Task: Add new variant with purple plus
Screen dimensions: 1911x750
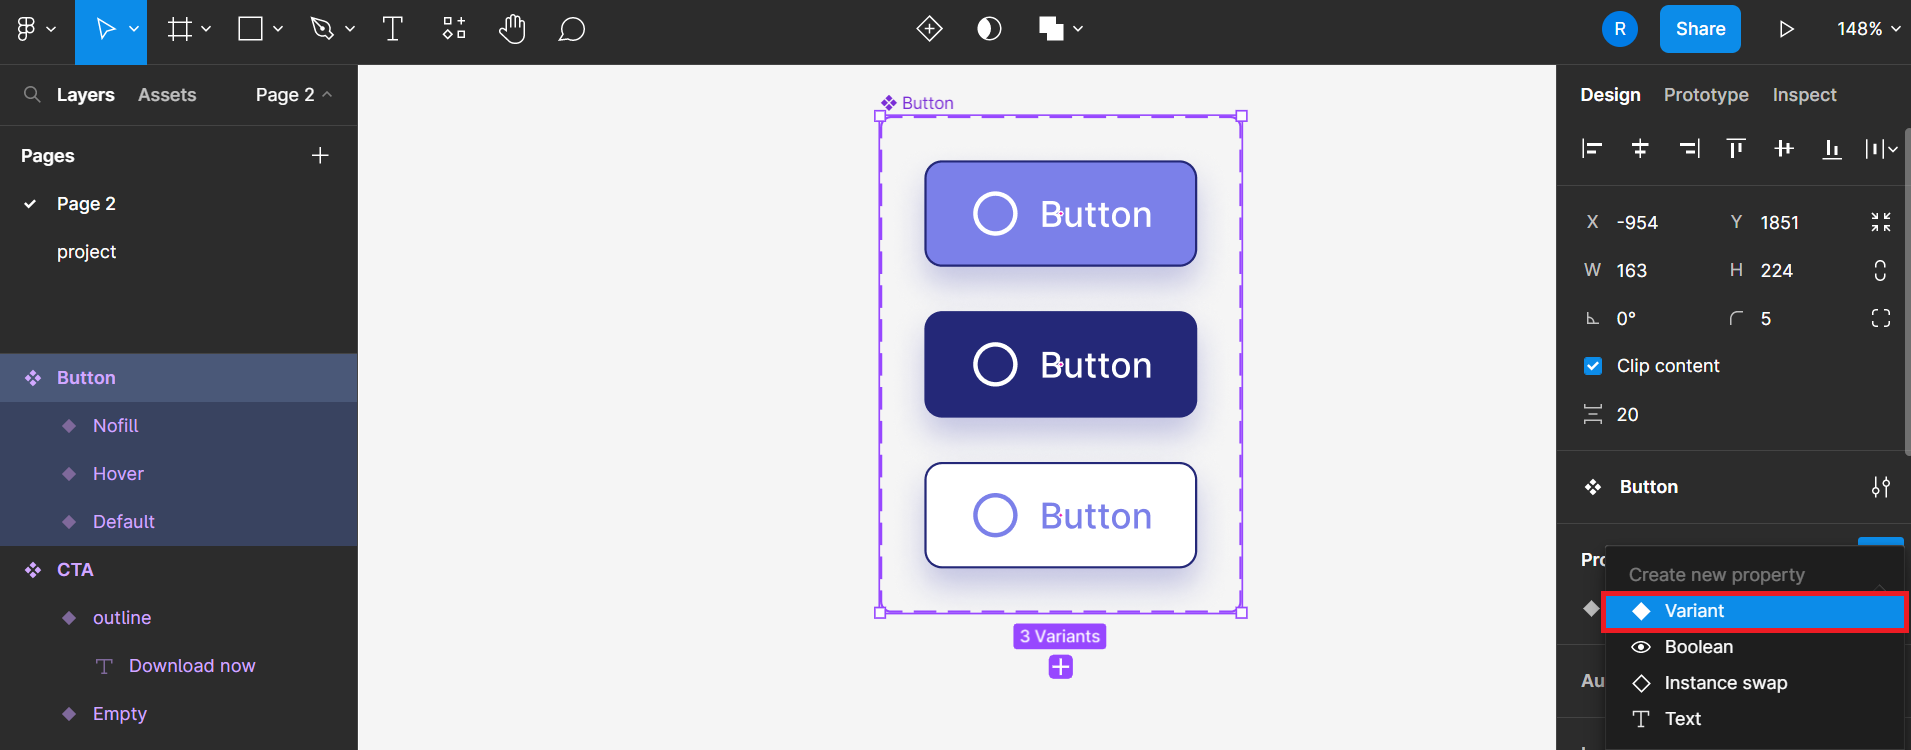Action: coord(1060,667)
